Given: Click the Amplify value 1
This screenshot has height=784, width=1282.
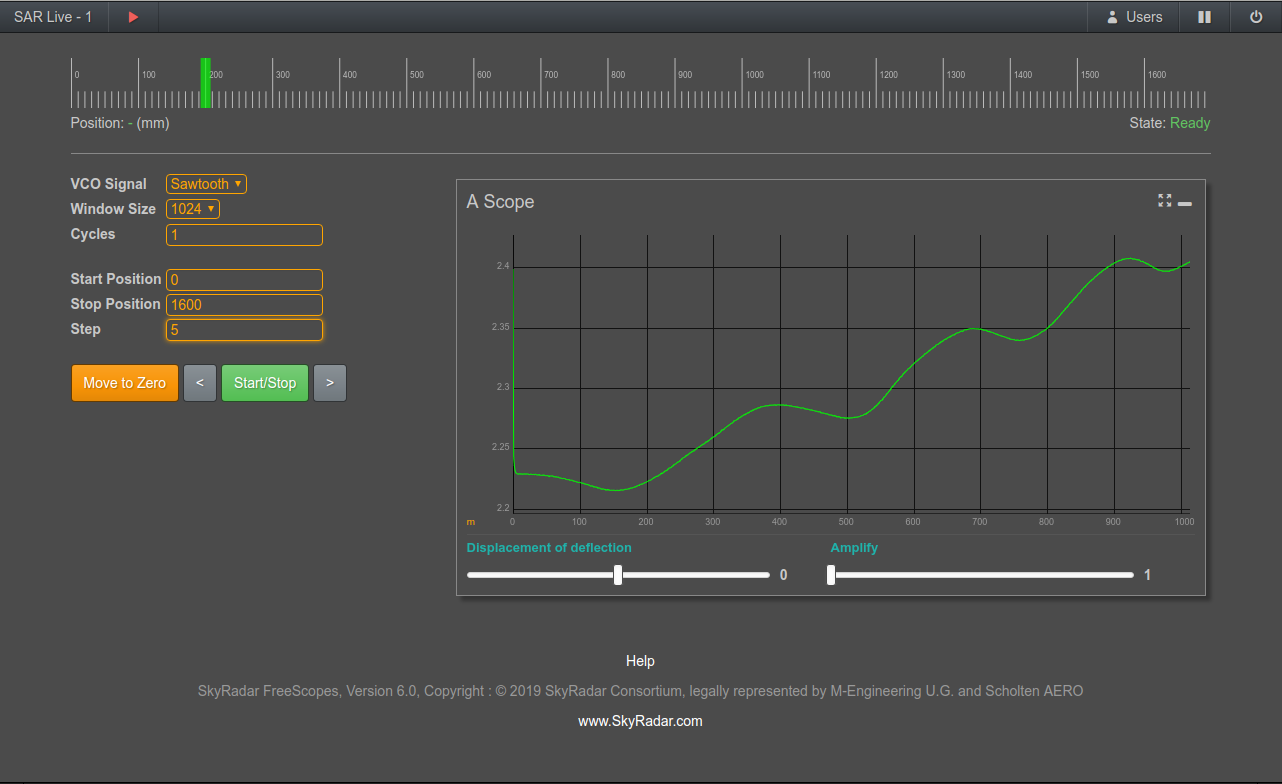Looking at the screenshot, I should click(1148, 575).
